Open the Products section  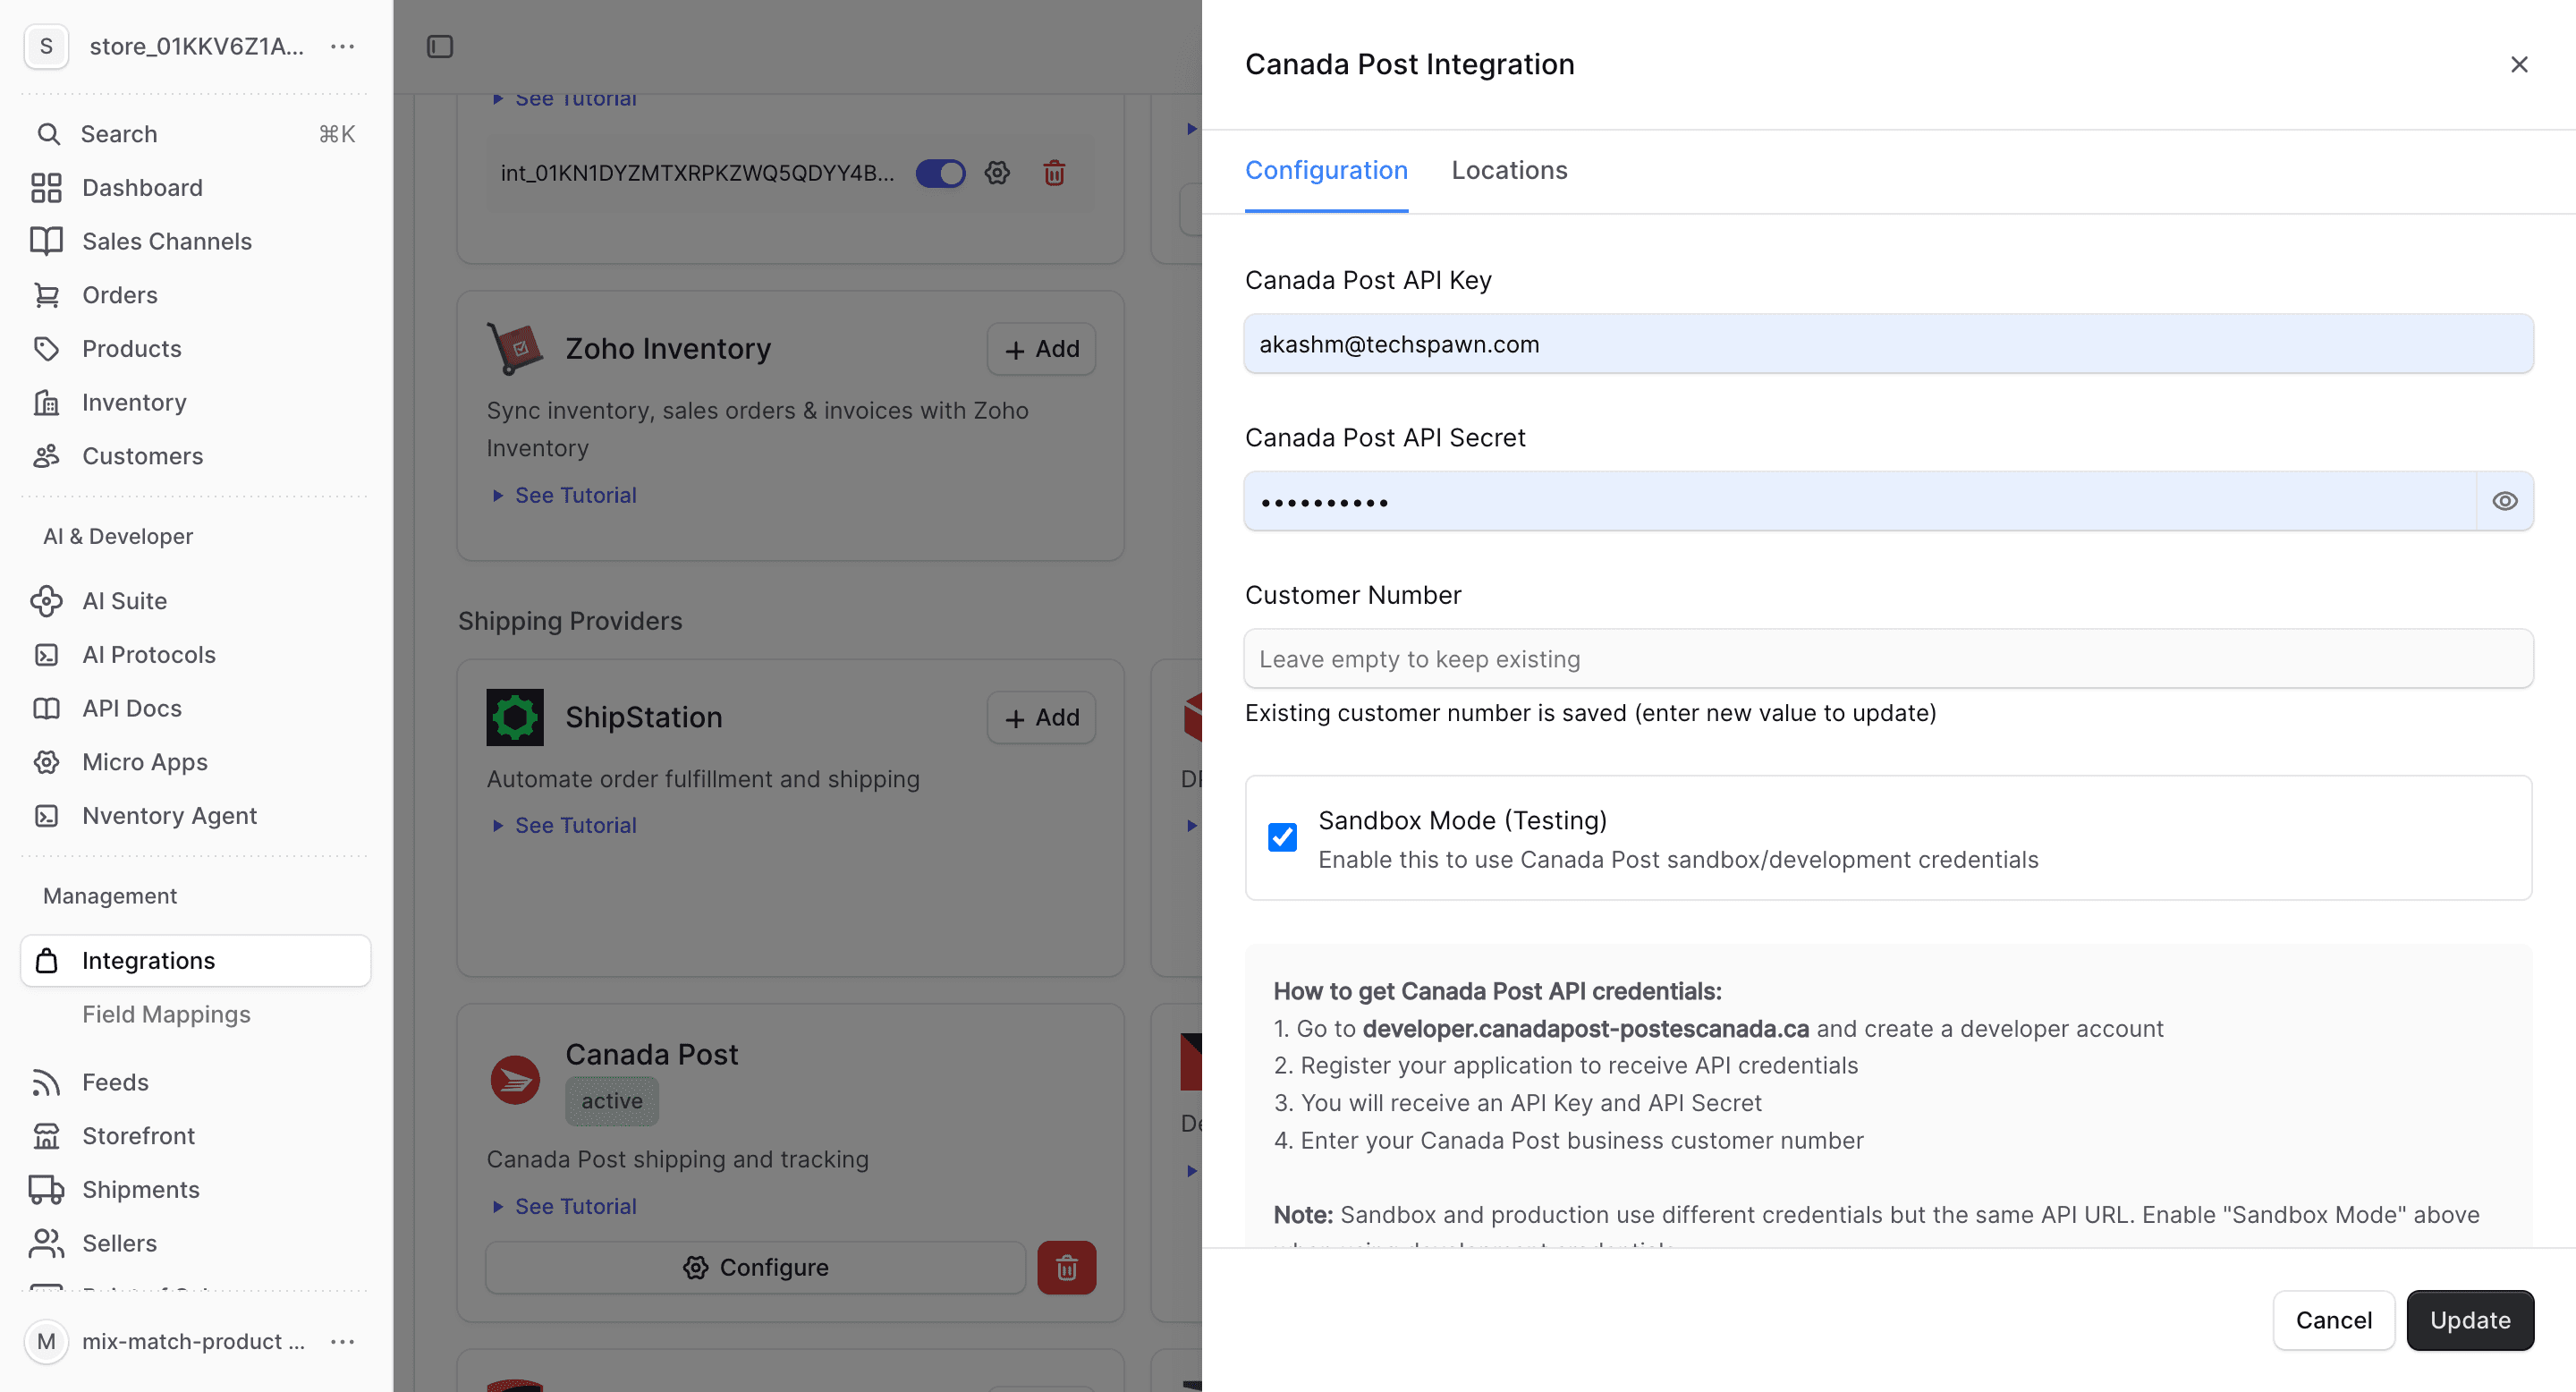click(196, 349)
